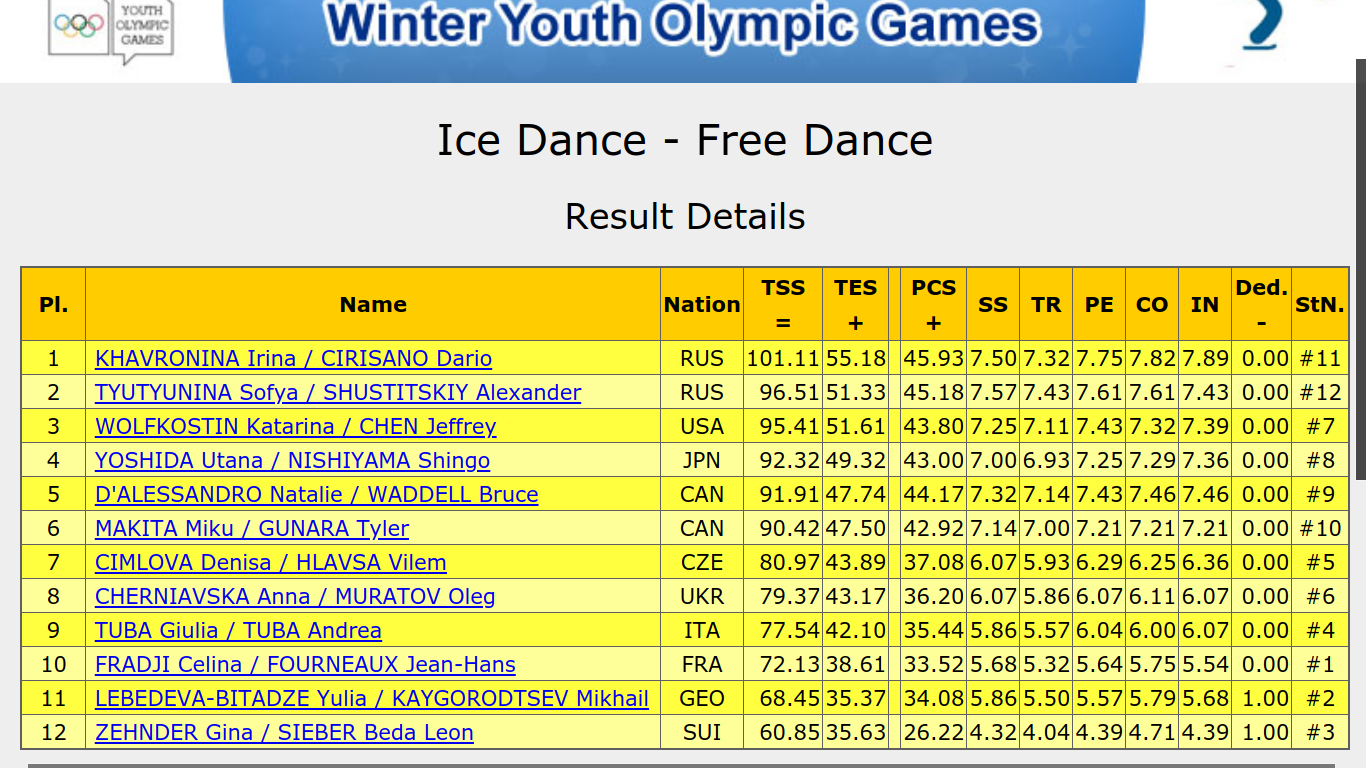Click the TSS column header
The image size is (1366, 768).
[x=782, y=304]
